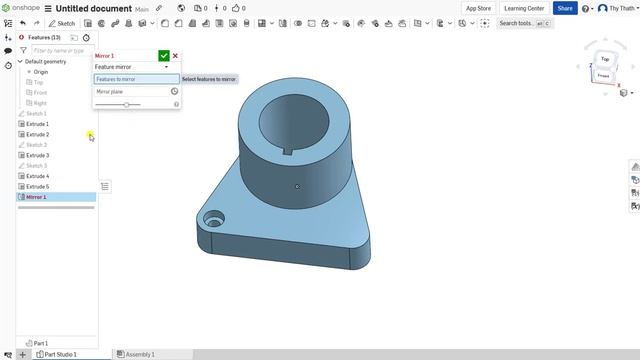
Task: Select Part 1 in the parts list
Action: click(40, 344)
